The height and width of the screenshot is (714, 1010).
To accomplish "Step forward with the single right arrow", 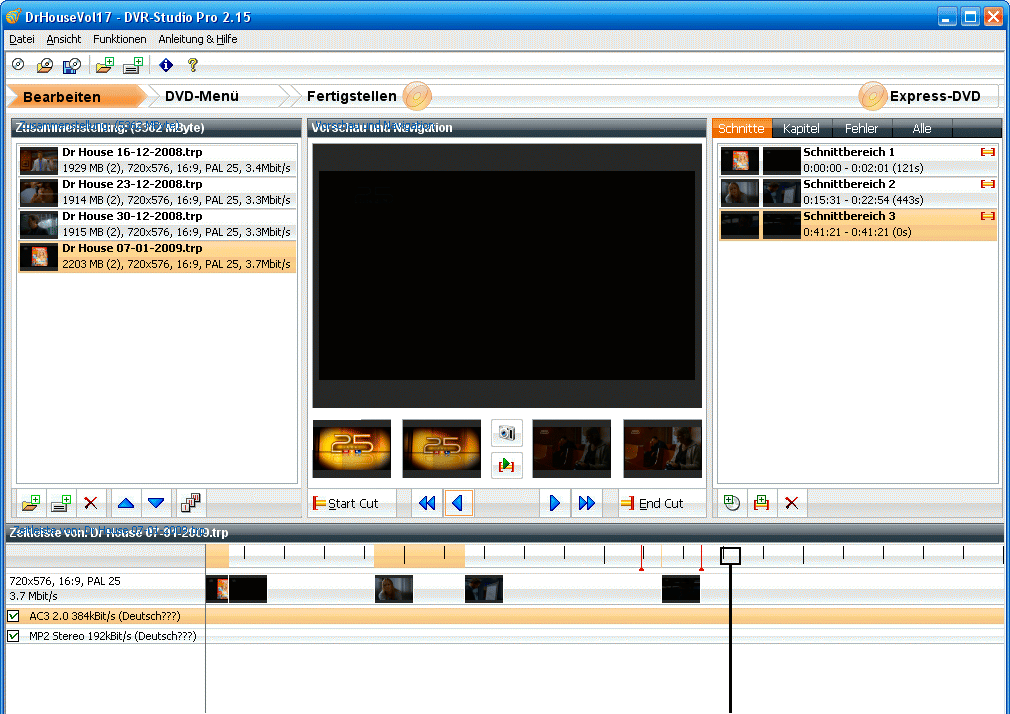I will pos(555,503).
